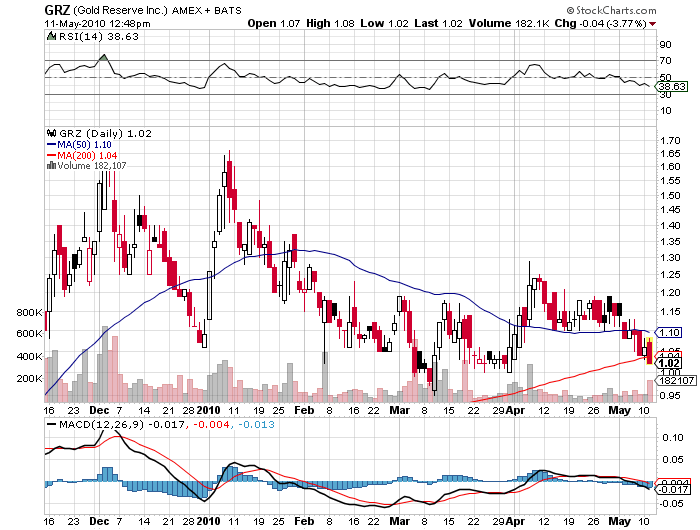Viewport: 700px width, 530px height.
Task: Click the 2010 label on the price axis
Action: coord(208,410)
